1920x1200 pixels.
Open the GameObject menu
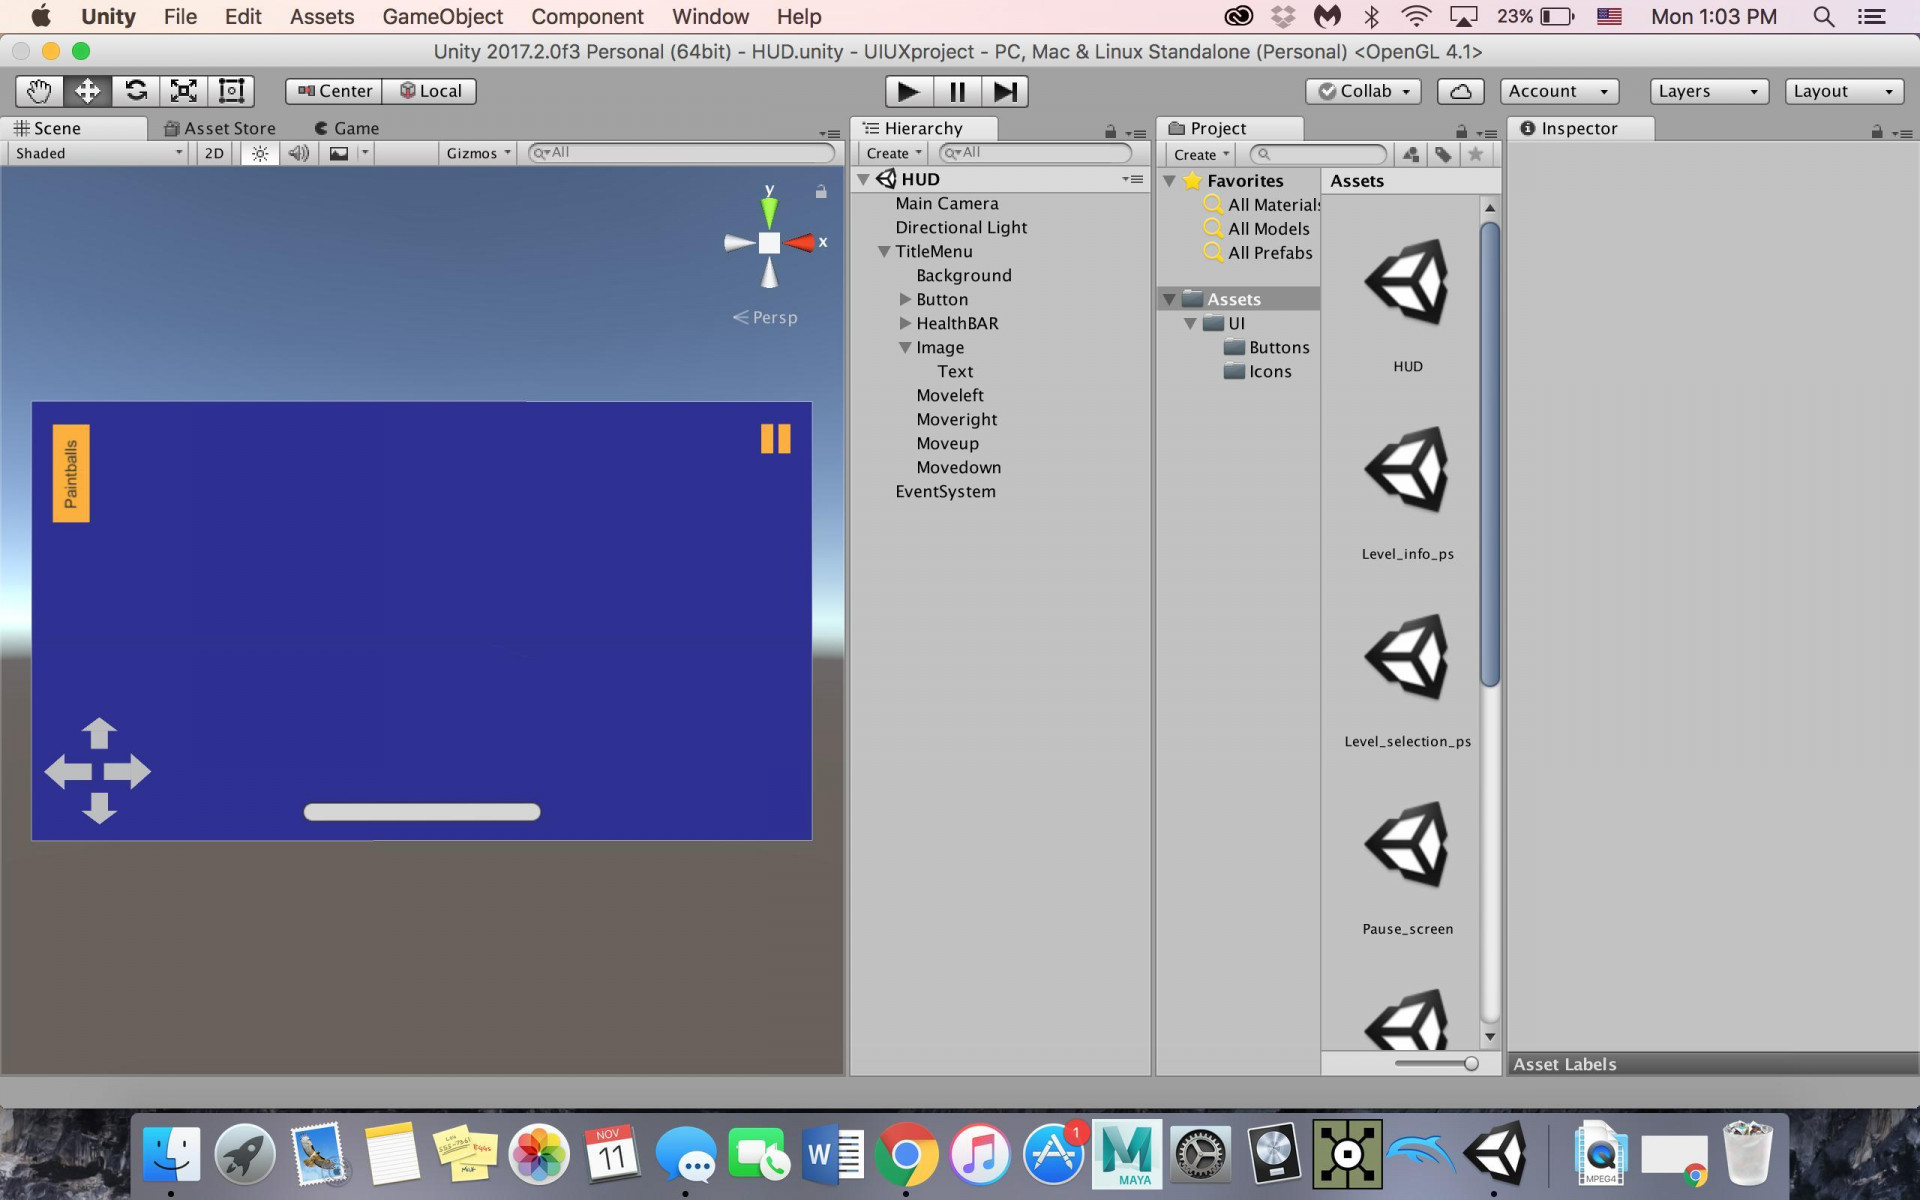point(442,17)
